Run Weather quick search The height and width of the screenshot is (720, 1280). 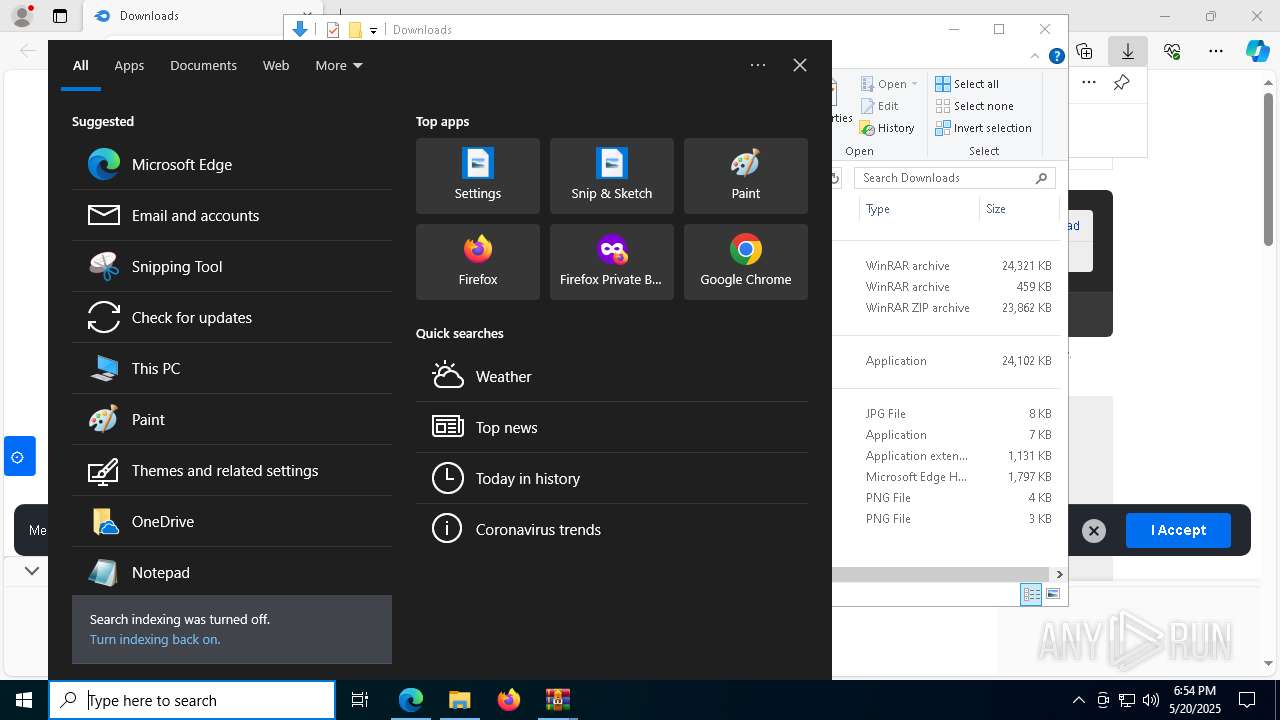(612, 376)
